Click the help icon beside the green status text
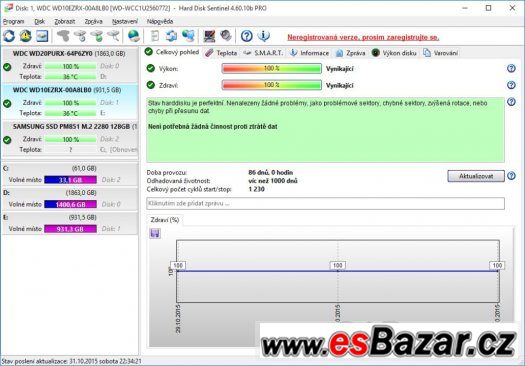This screenshot has width=525, height=366. coord(511,102)
